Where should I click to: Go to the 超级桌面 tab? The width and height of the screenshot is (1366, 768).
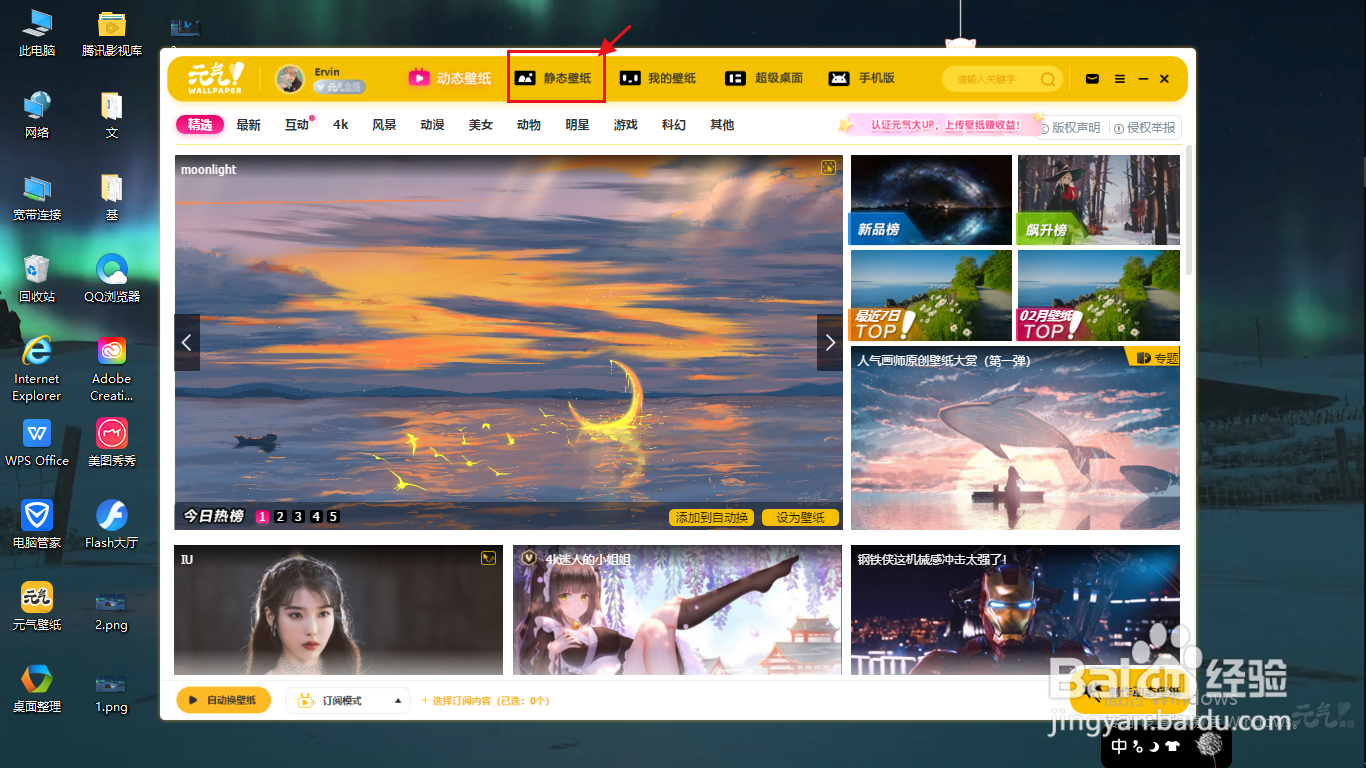click(764, 78)
